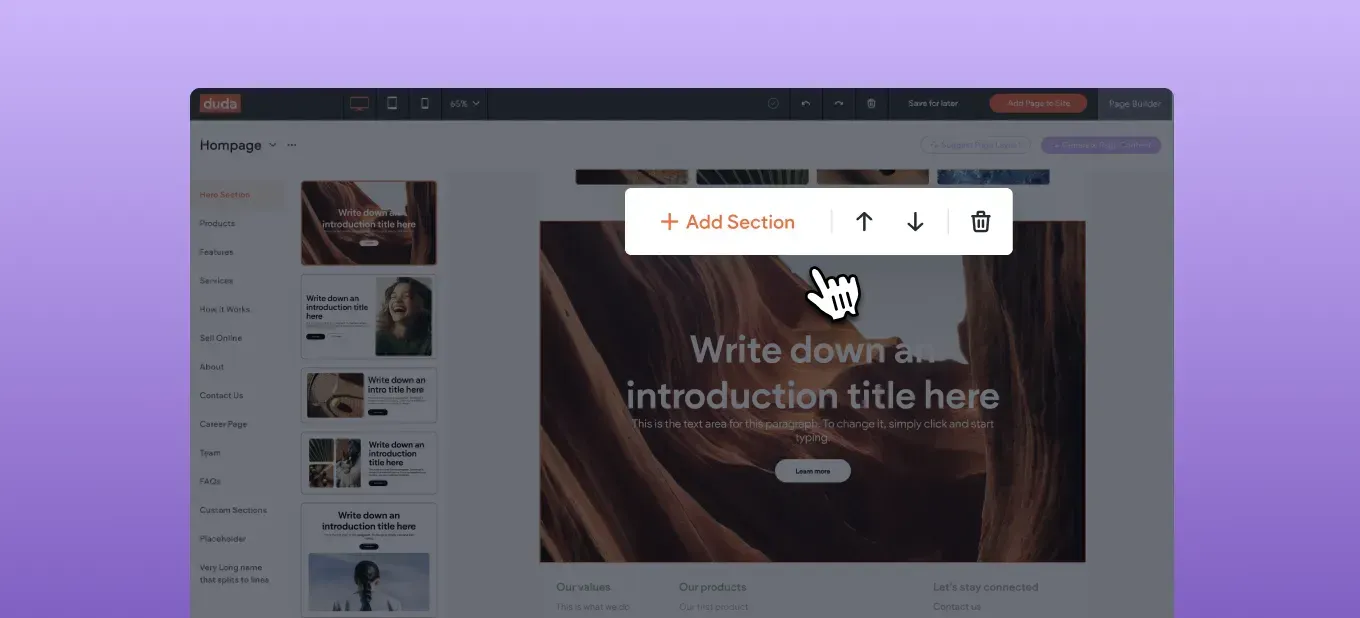Click the Add Page to Site button
The image size is (1360, 618).
click(1038, 103)
